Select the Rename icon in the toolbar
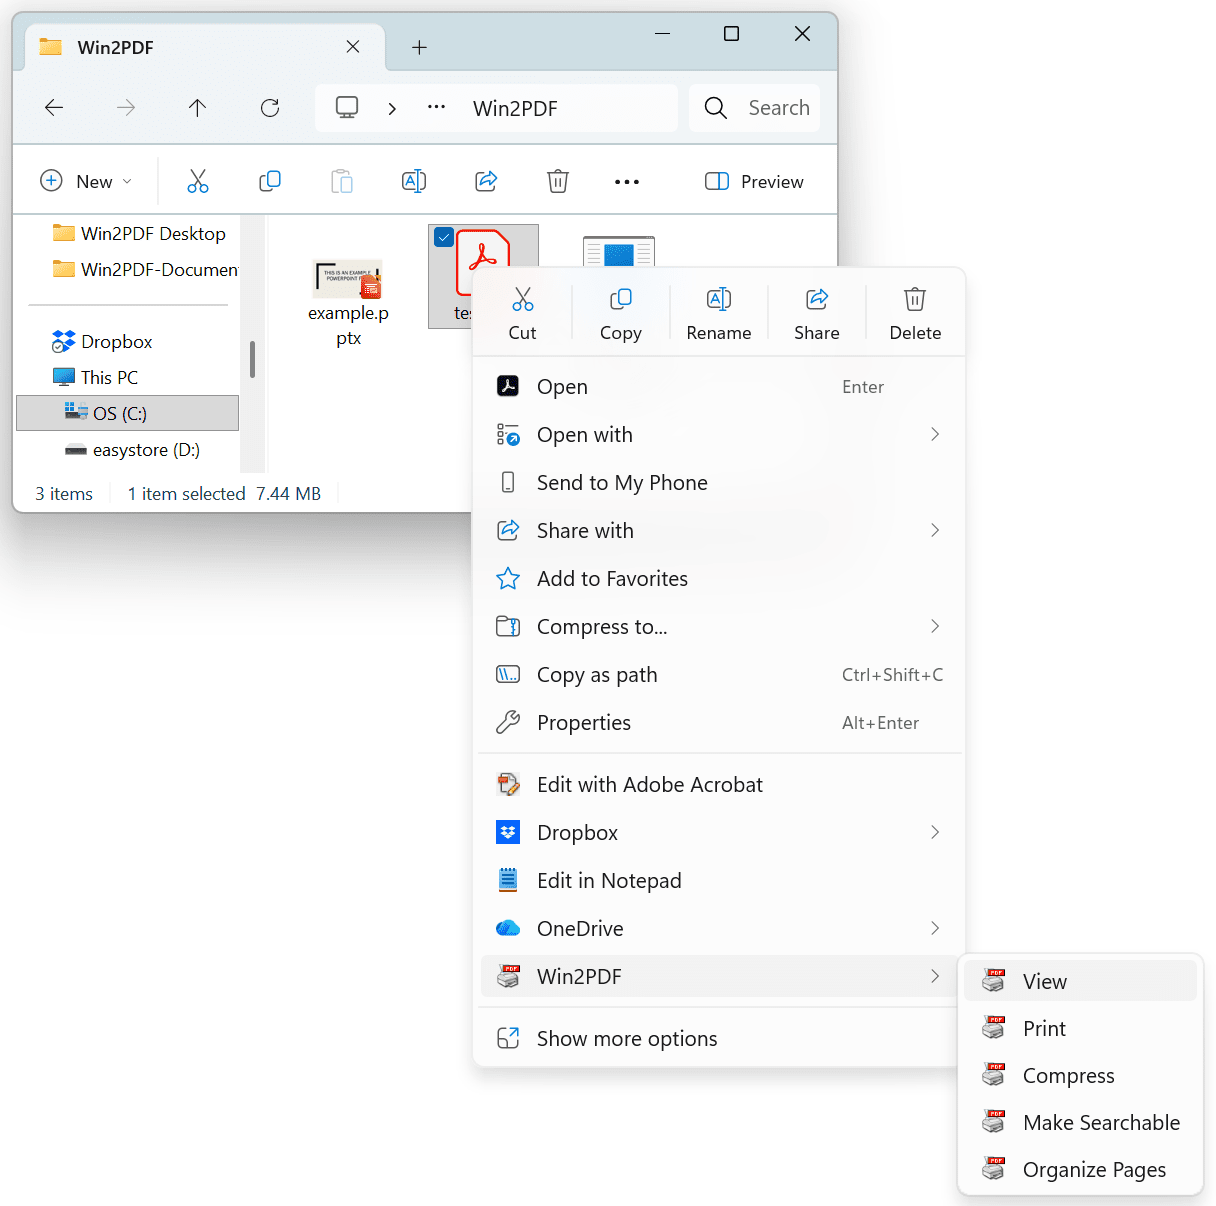Viewport: 1216px width, 1206px height. coord(414,181)
